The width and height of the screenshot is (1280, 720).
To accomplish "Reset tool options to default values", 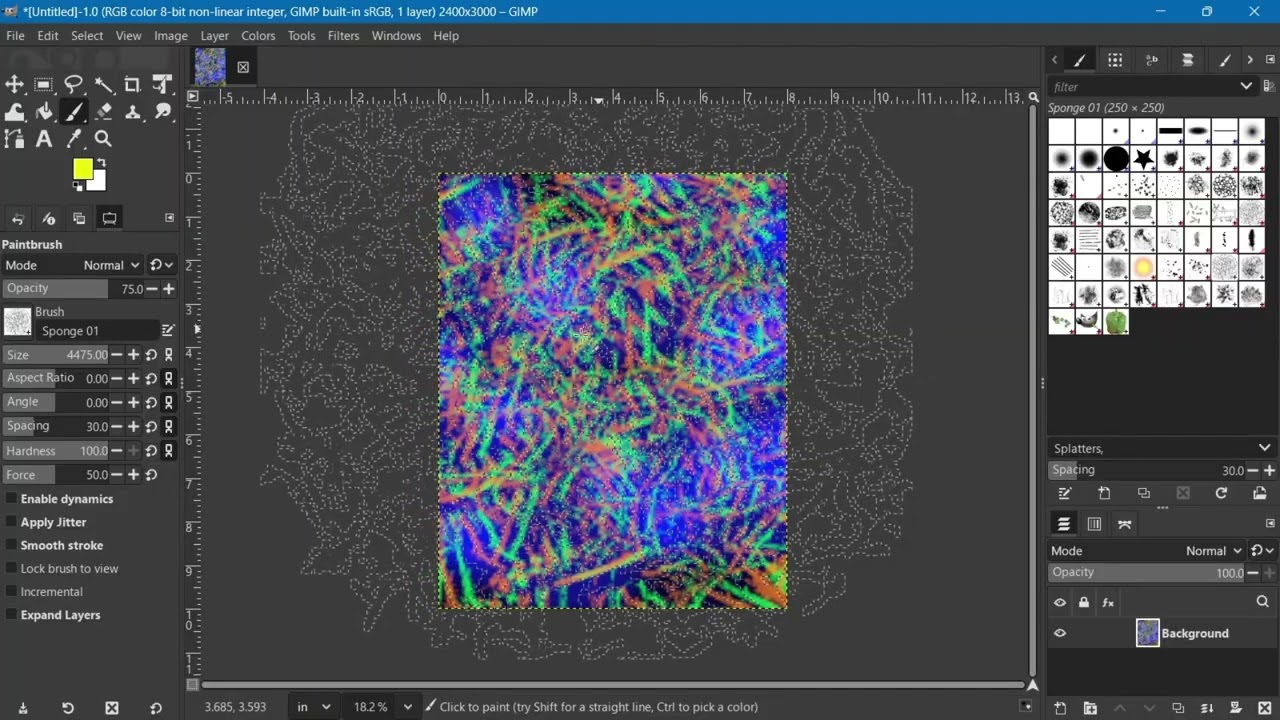I will point(156,708).
